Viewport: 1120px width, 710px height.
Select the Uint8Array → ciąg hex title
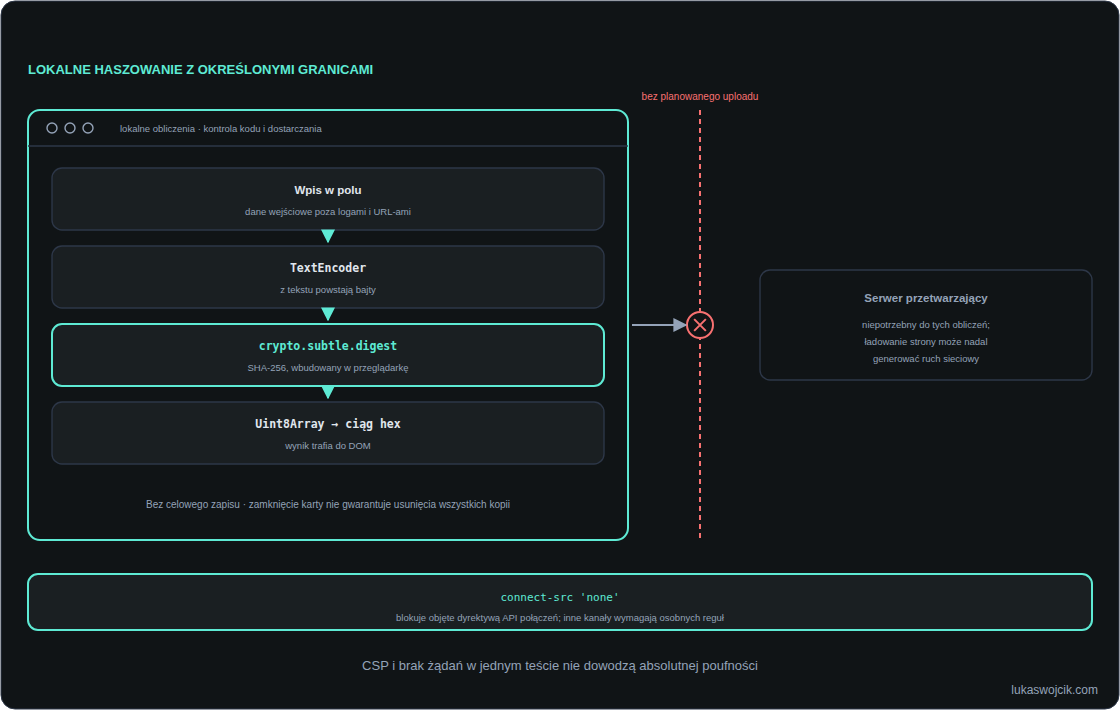point(328,424)
